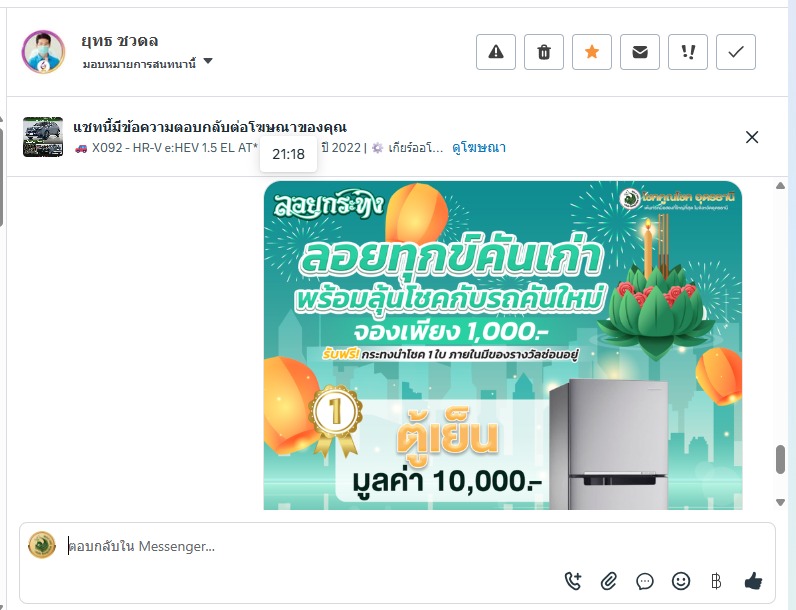Open the Loy Krathong promotion image
The height and width of the screenshot is (610, 796).
(503, 345)
